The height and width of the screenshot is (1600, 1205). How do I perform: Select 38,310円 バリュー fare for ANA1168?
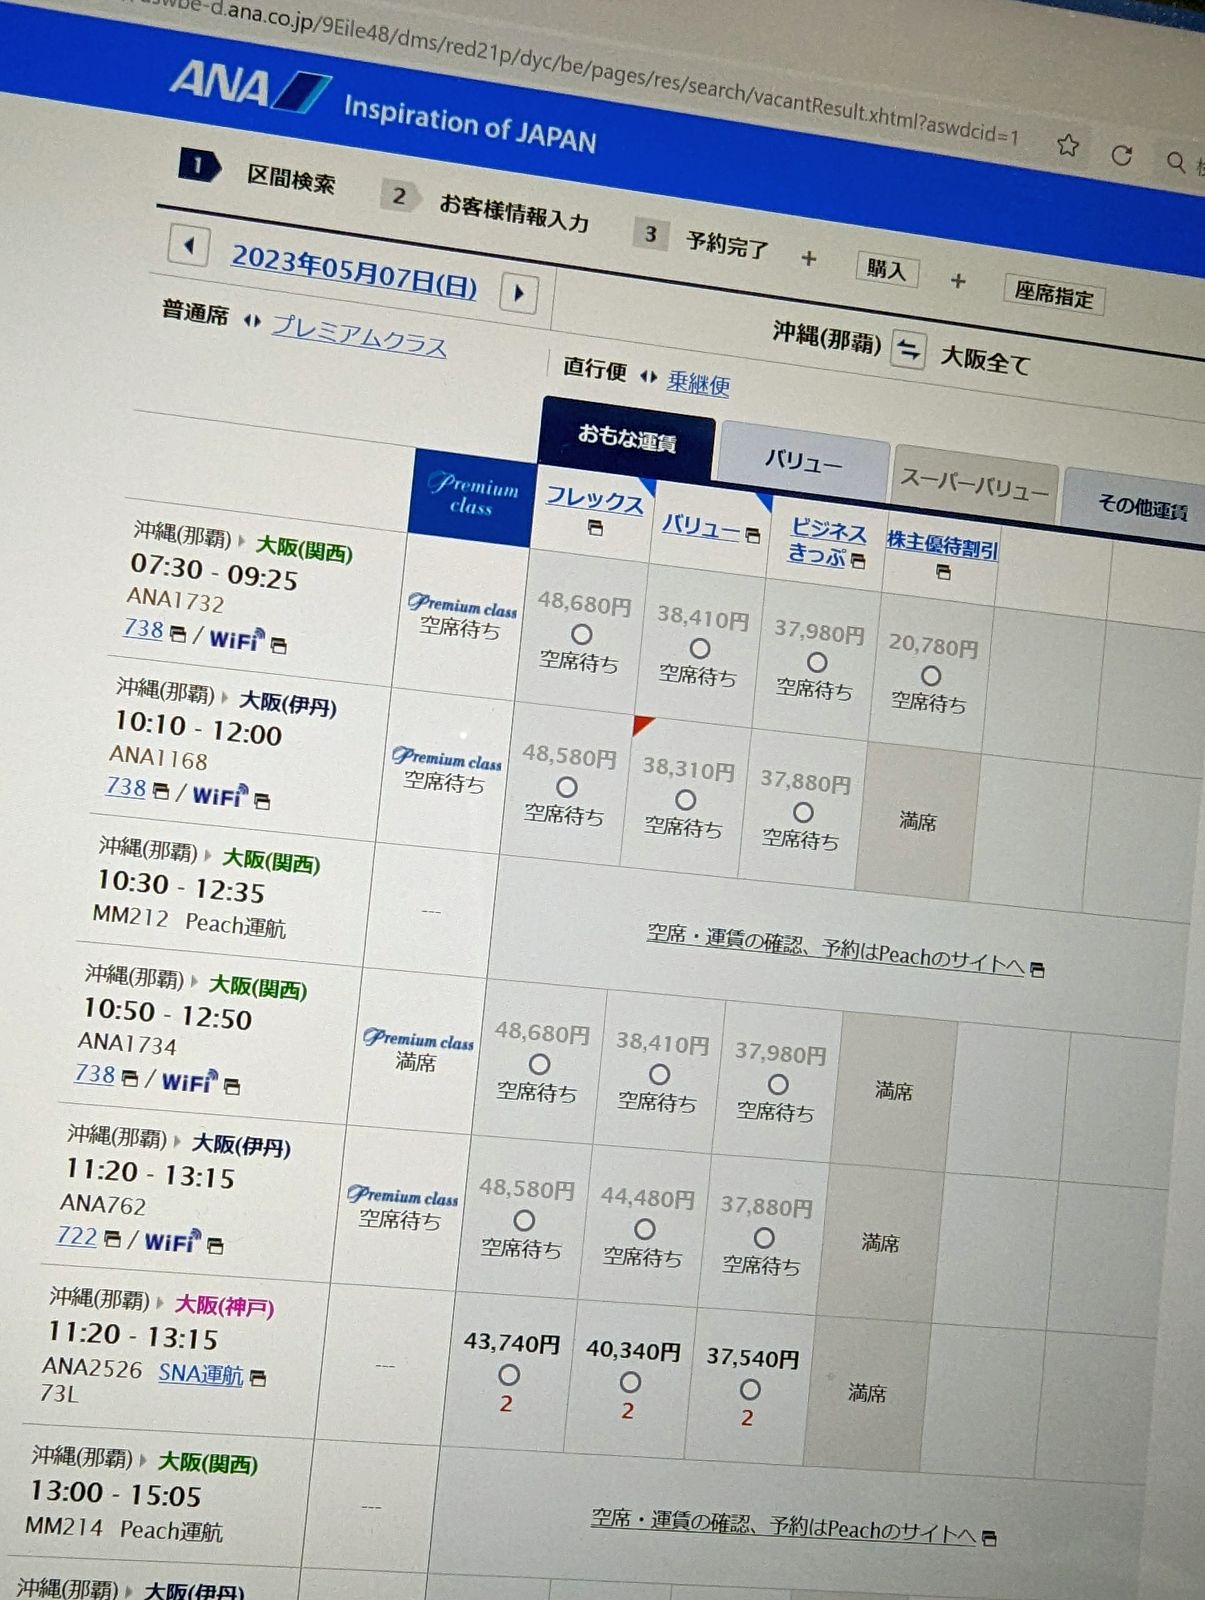(x=685, y=800)
